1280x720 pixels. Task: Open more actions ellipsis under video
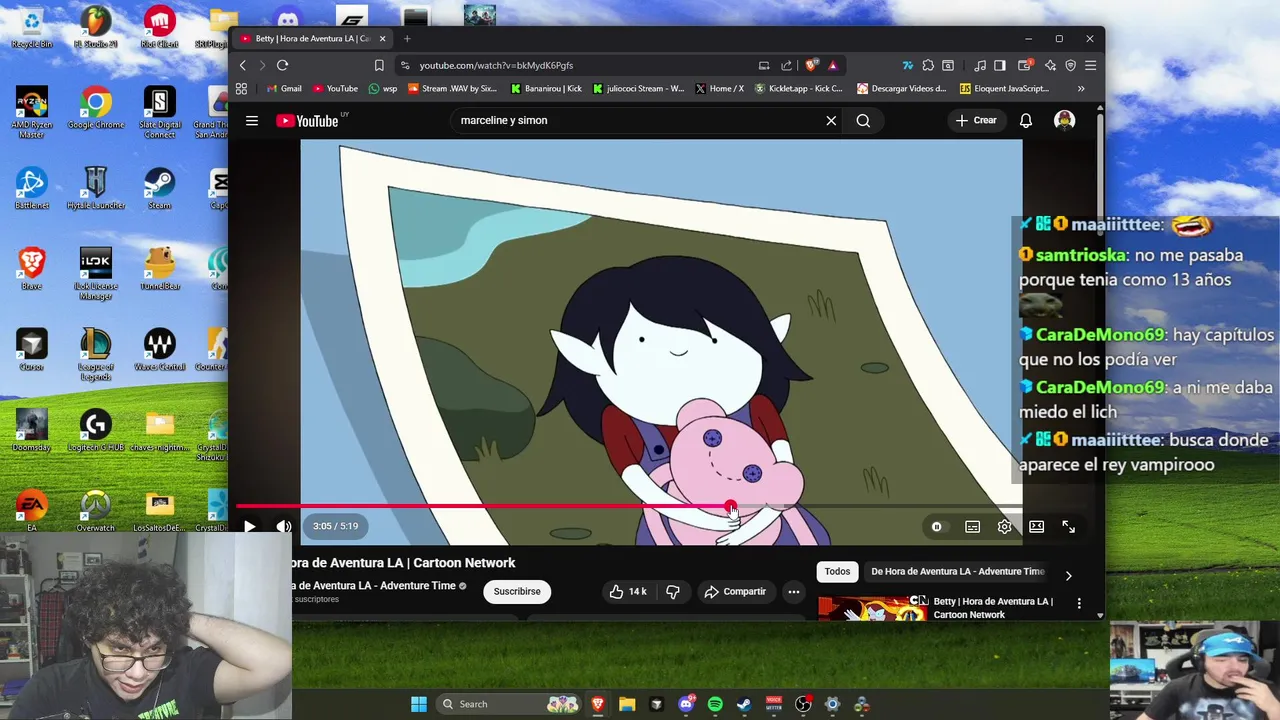click(793, 591)
